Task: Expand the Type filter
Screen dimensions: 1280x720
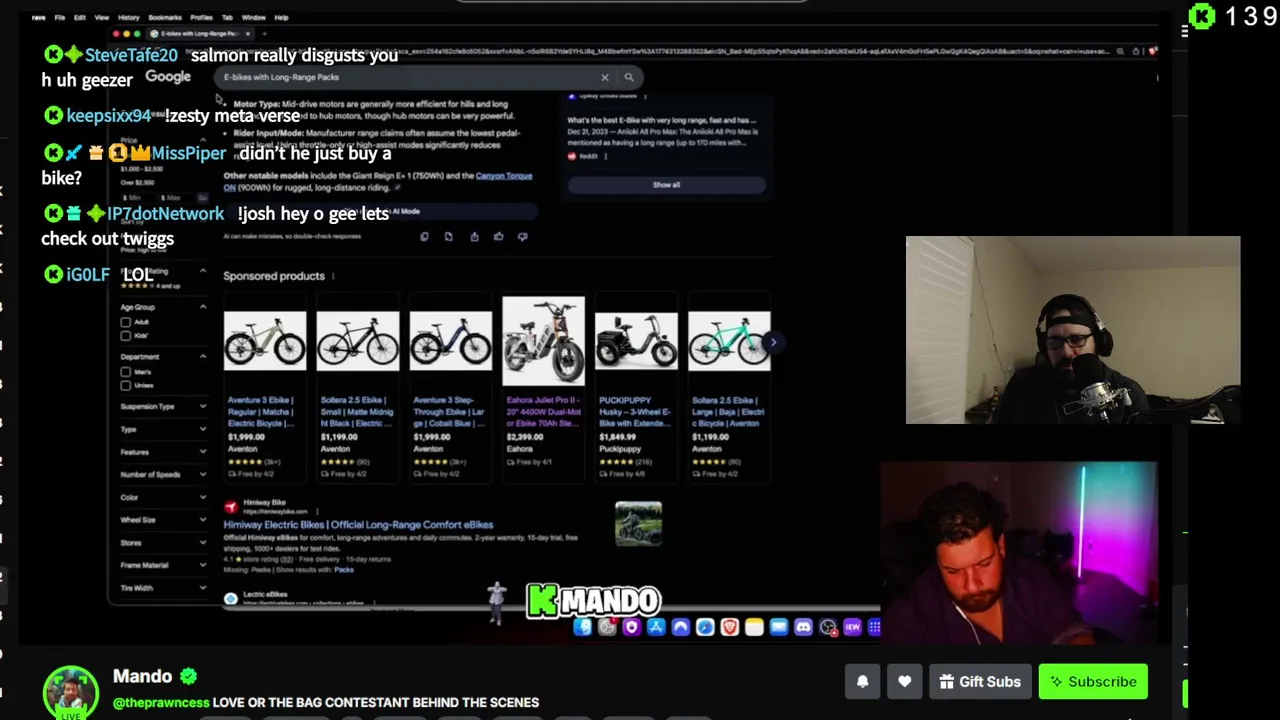Action: (x=203, y=429)
